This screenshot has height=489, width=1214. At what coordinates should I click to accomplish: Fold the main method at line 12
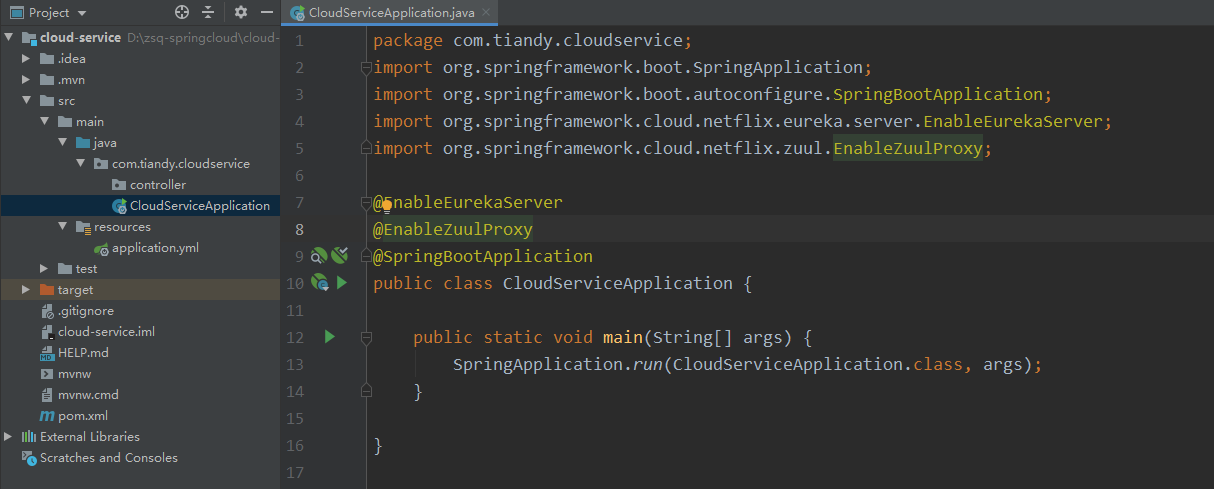tap(366, 338)
